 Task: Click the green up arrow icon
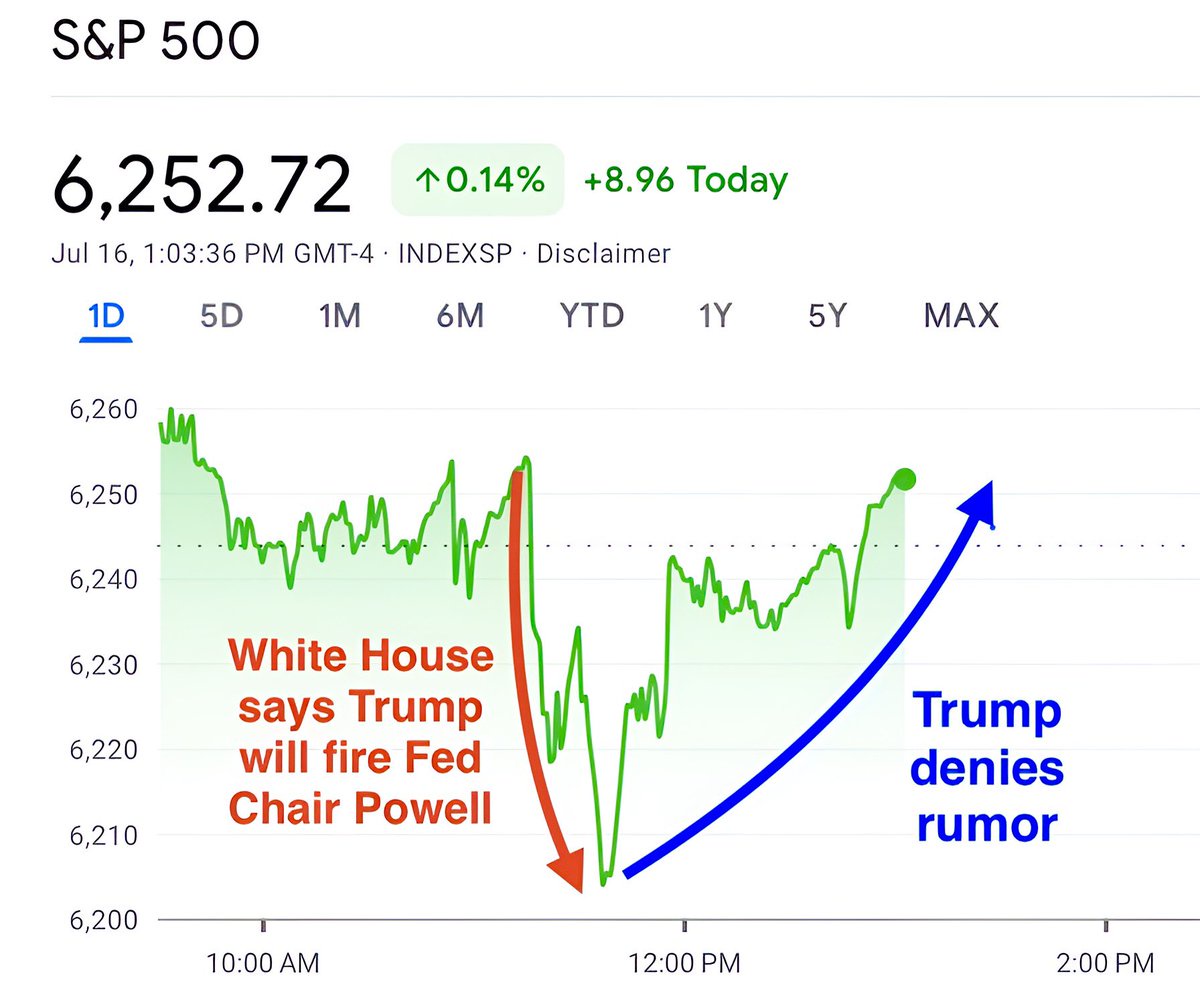[x=427, y=181]
